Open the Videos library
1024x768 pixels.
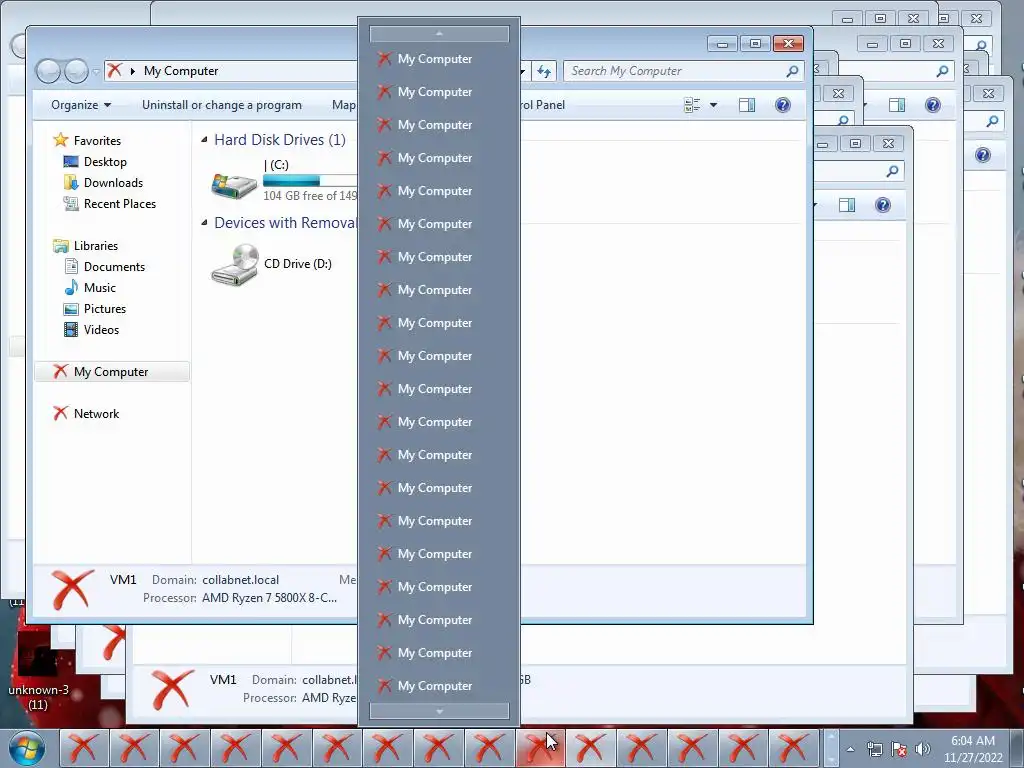pos(101,330)
